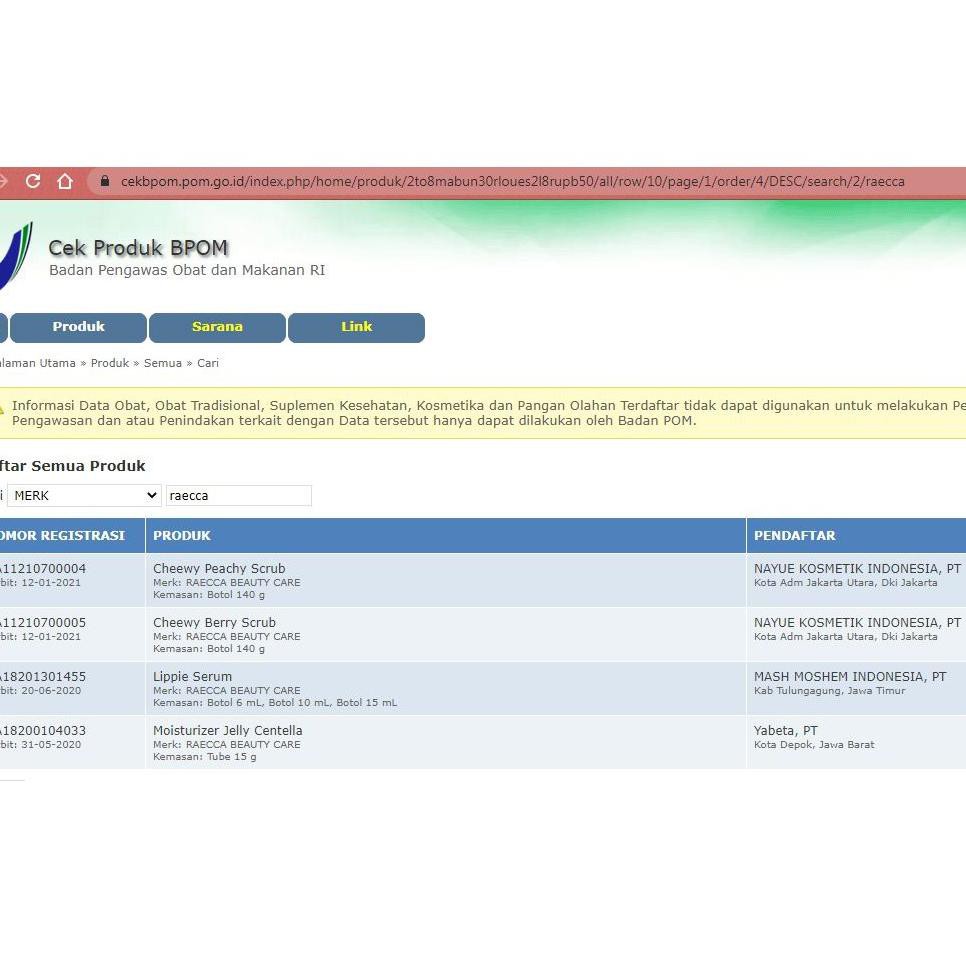Screen dimensions: 966x966
Task: Follow the Cari breadcrumb link
Action: click(208, 363)
